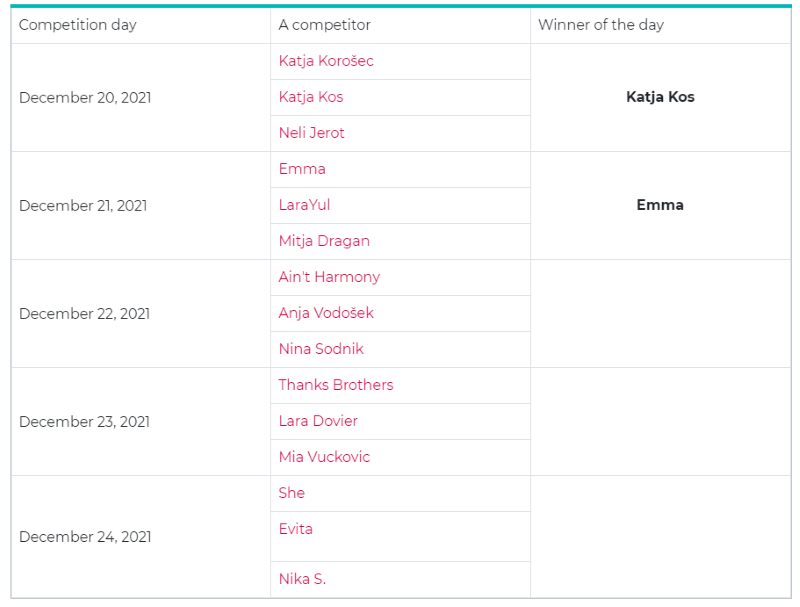Click the Mitja Dragan link
Image resolution: width=800 pixels, height=607 pixels.
324,241
